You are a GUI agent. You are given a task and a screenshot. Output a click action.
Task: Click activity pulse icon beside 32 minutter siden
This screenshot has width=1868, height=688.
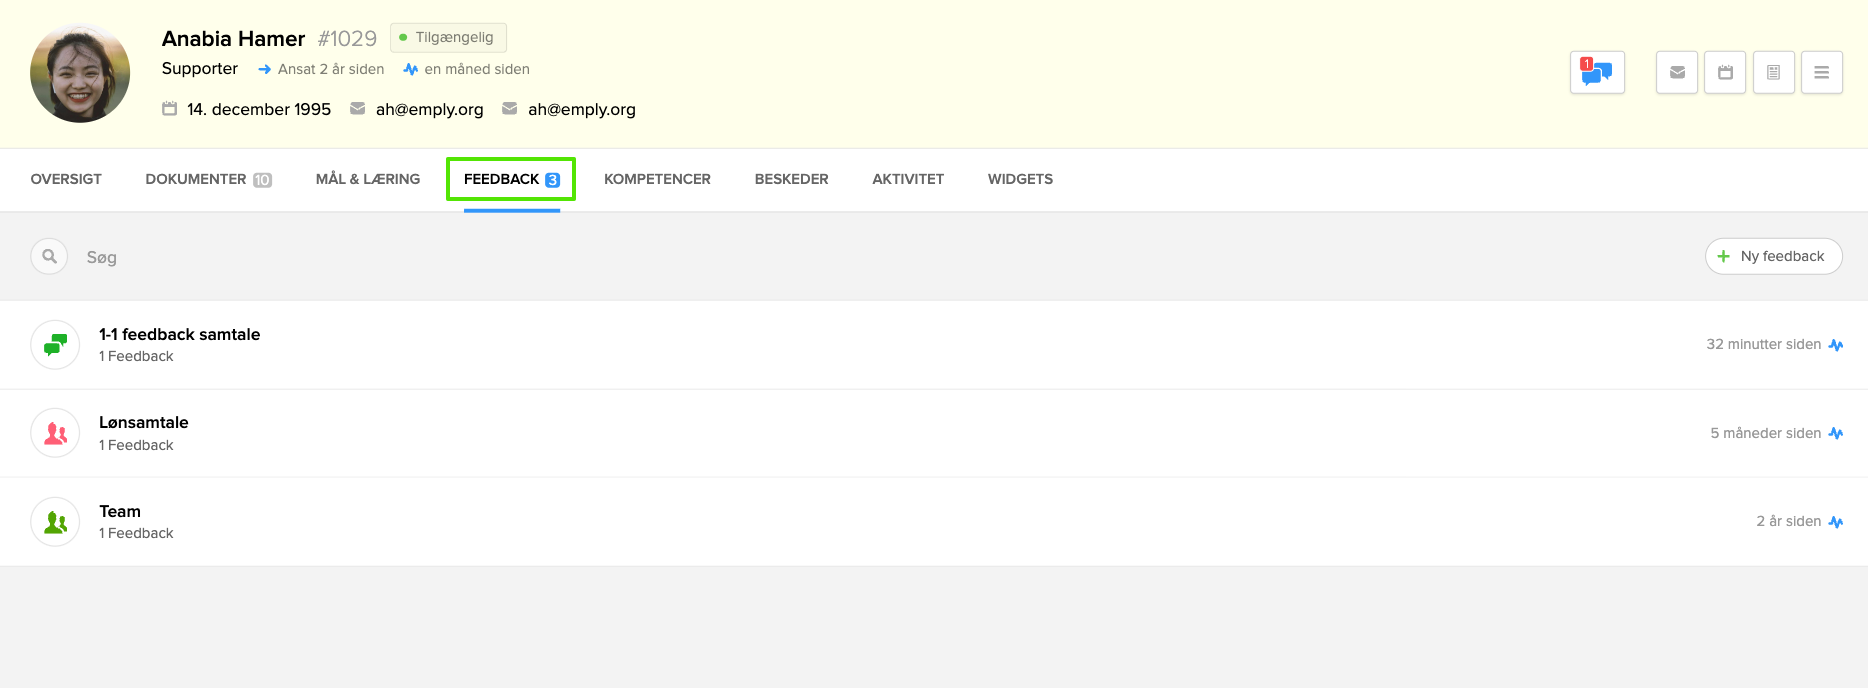click(x=1836, y=345)
